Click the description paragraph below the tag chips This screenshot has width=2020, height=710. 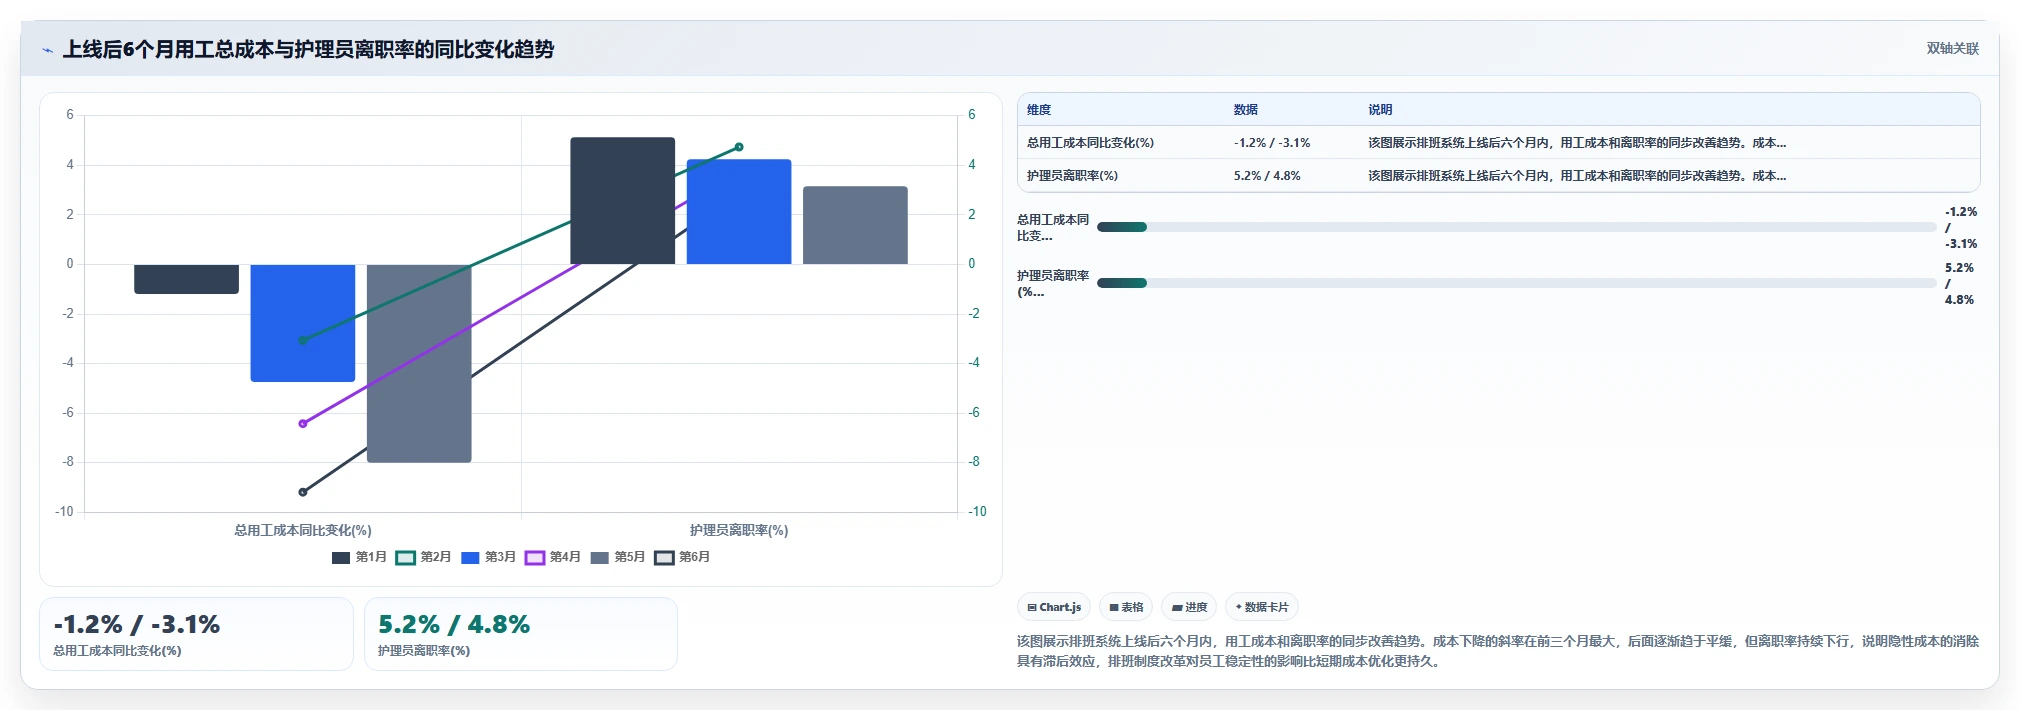point(1498,651)
